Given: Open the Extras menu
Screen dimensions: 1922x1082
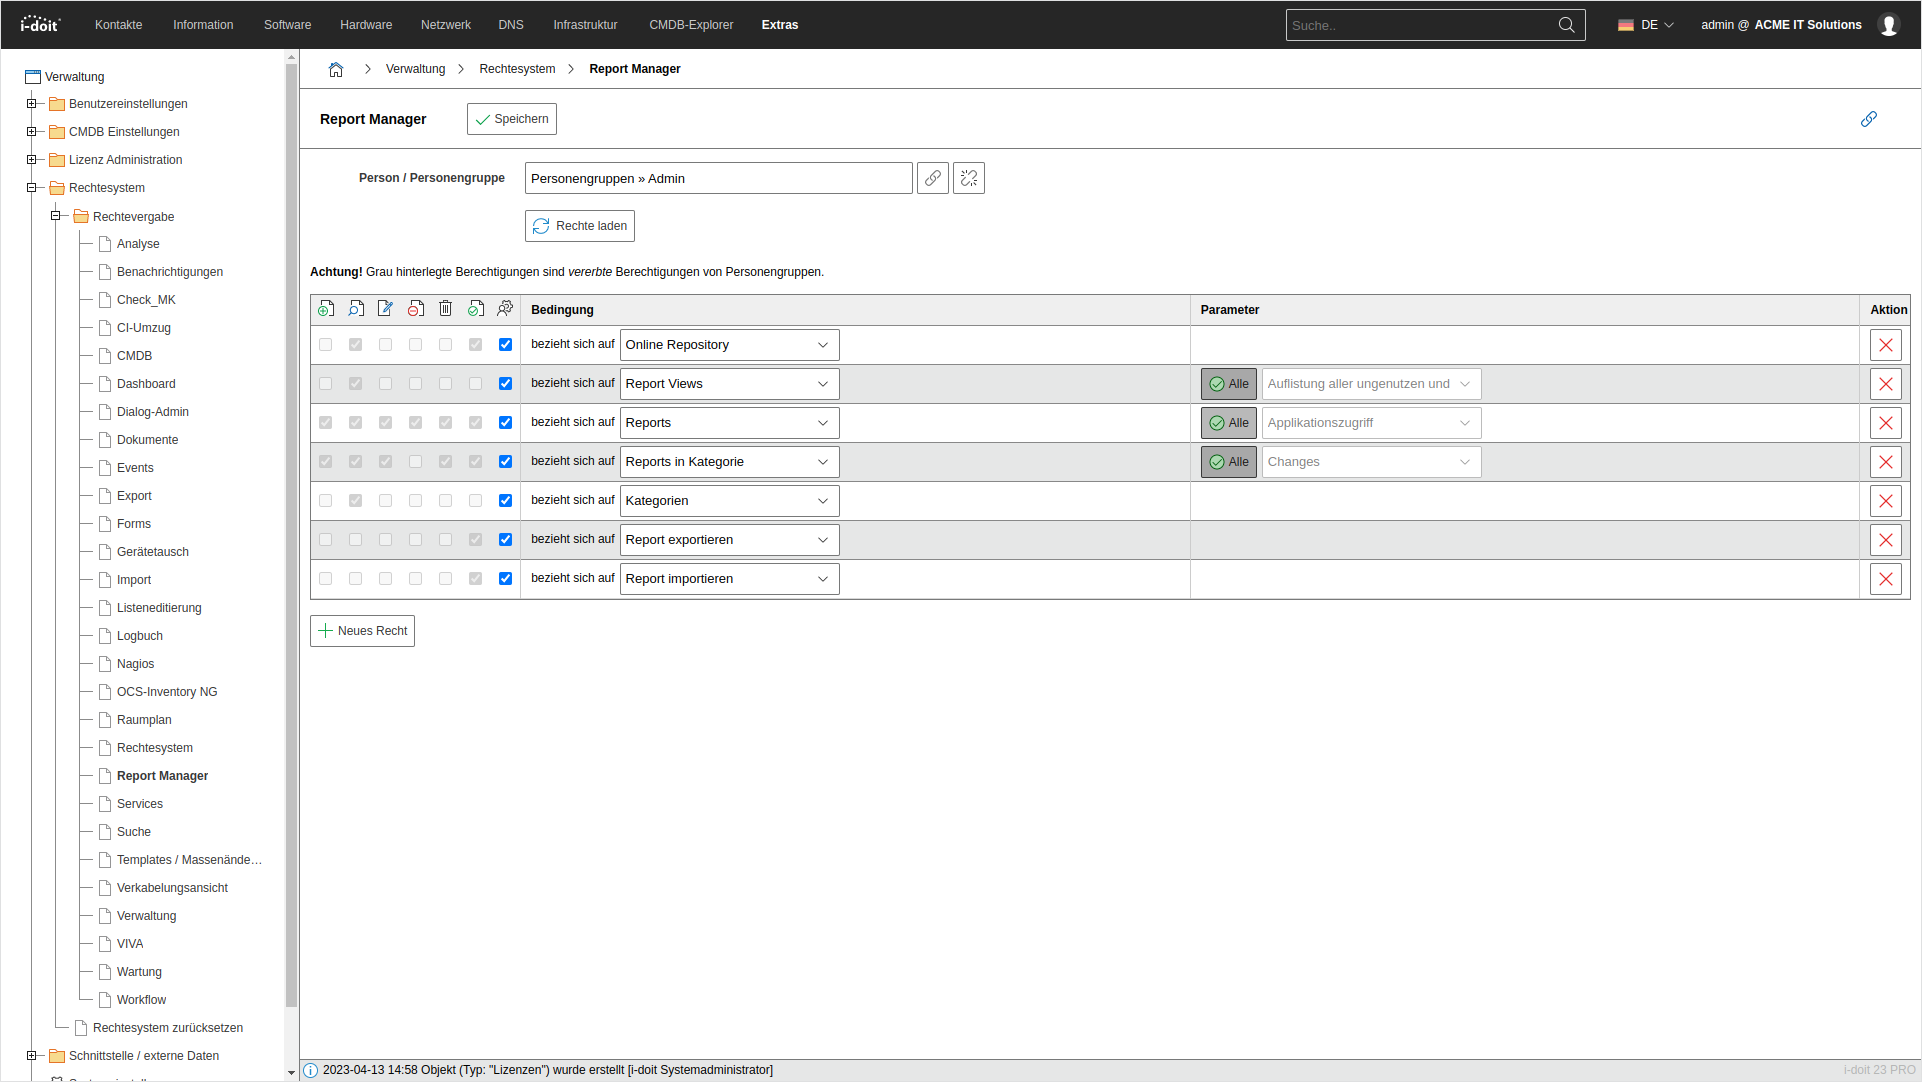Looking at the screenshot, I should [x=780, y=25].
